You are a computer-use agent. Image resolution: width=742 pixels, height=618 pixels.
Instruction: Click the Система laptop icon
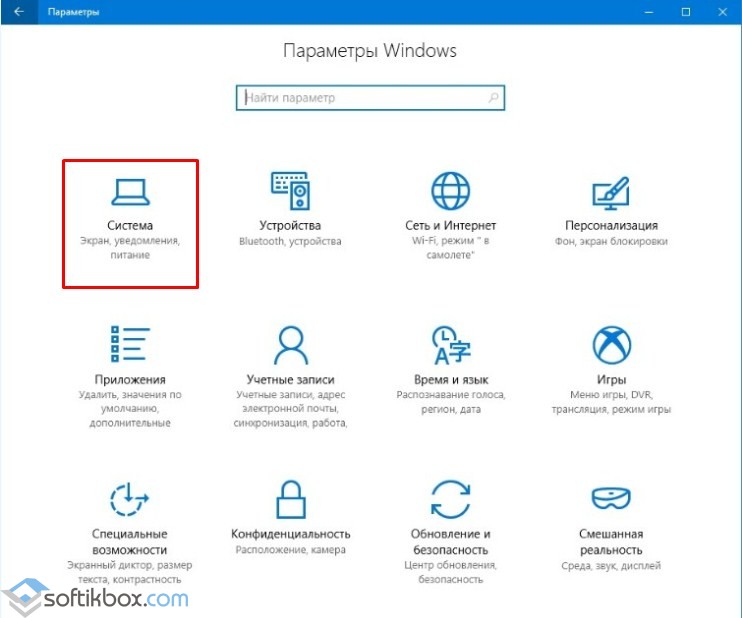(x=130, y=191)
